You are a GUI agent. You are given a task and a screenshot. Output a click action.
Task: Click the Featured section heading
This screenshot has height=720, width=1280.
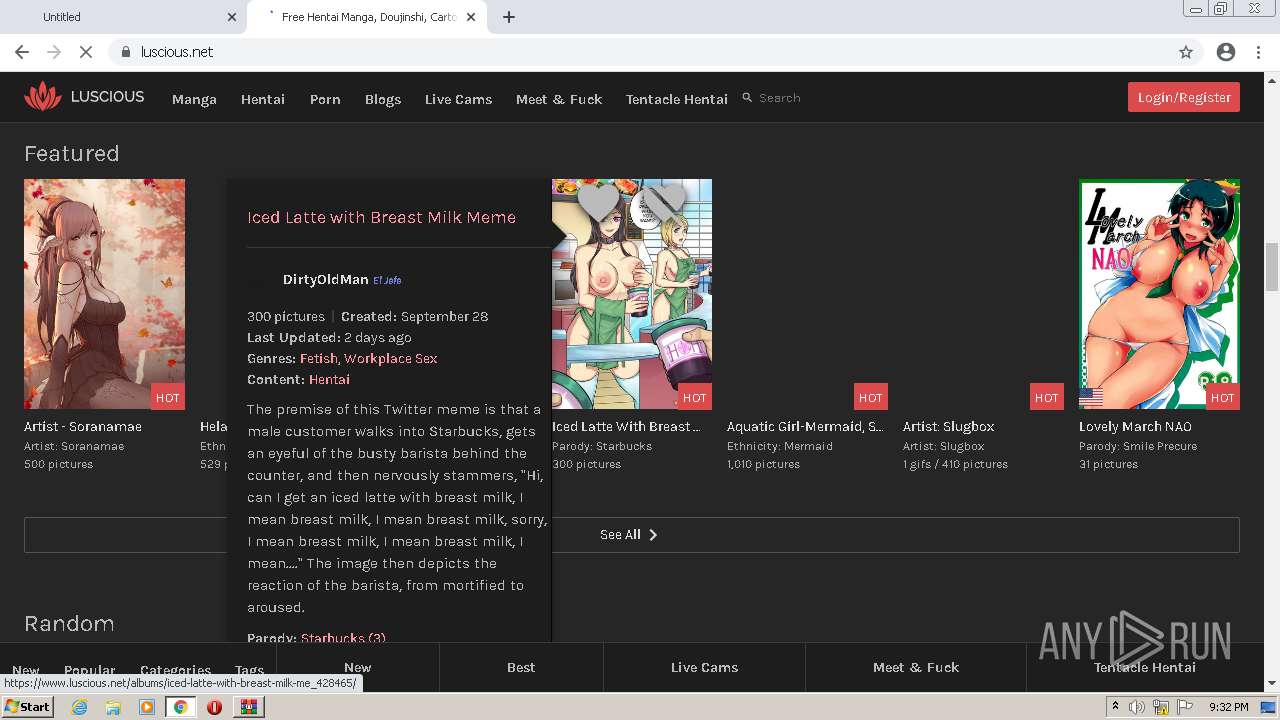click(x=72, y=153)
